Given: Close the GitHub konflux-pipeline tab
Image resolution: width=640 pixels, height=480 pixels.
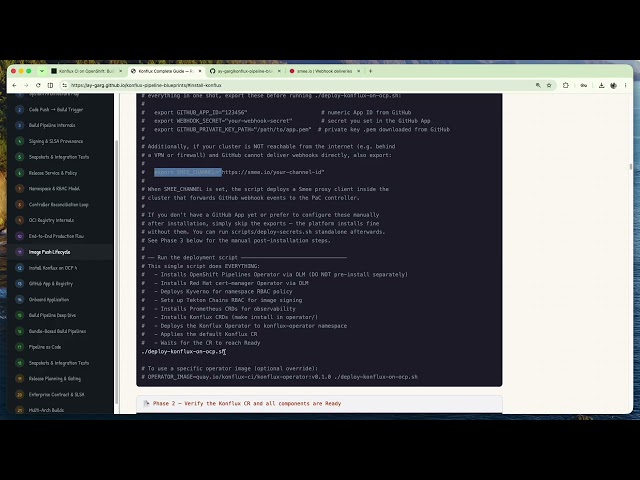Looking at the screenshot, I should pyautogui.click(x=279, y=71).
